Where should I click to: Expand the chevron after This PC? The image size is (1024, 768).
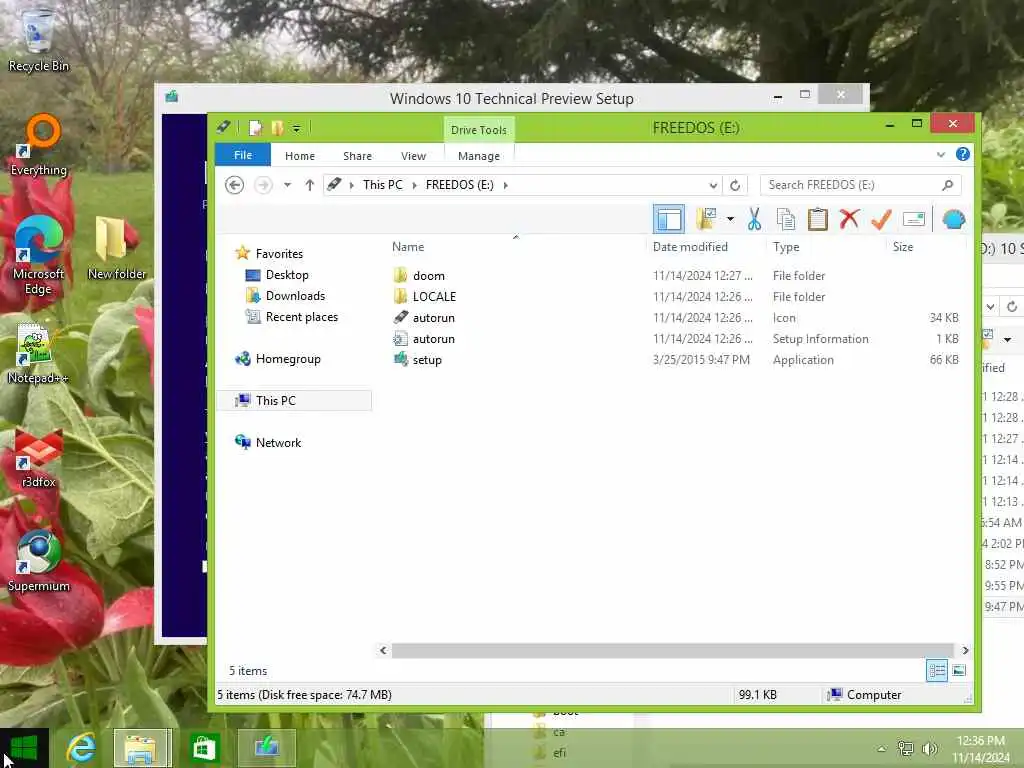[x=414, y=185]
